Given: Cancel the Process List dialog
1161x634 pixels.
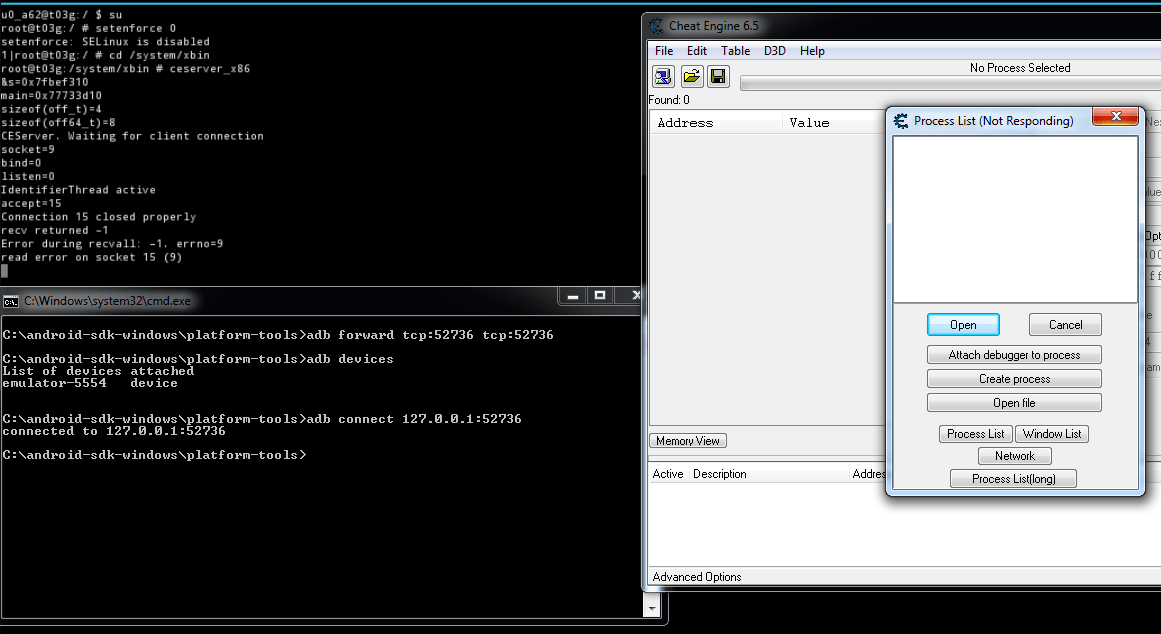Looking at the screenshot, I should 1064,324.
